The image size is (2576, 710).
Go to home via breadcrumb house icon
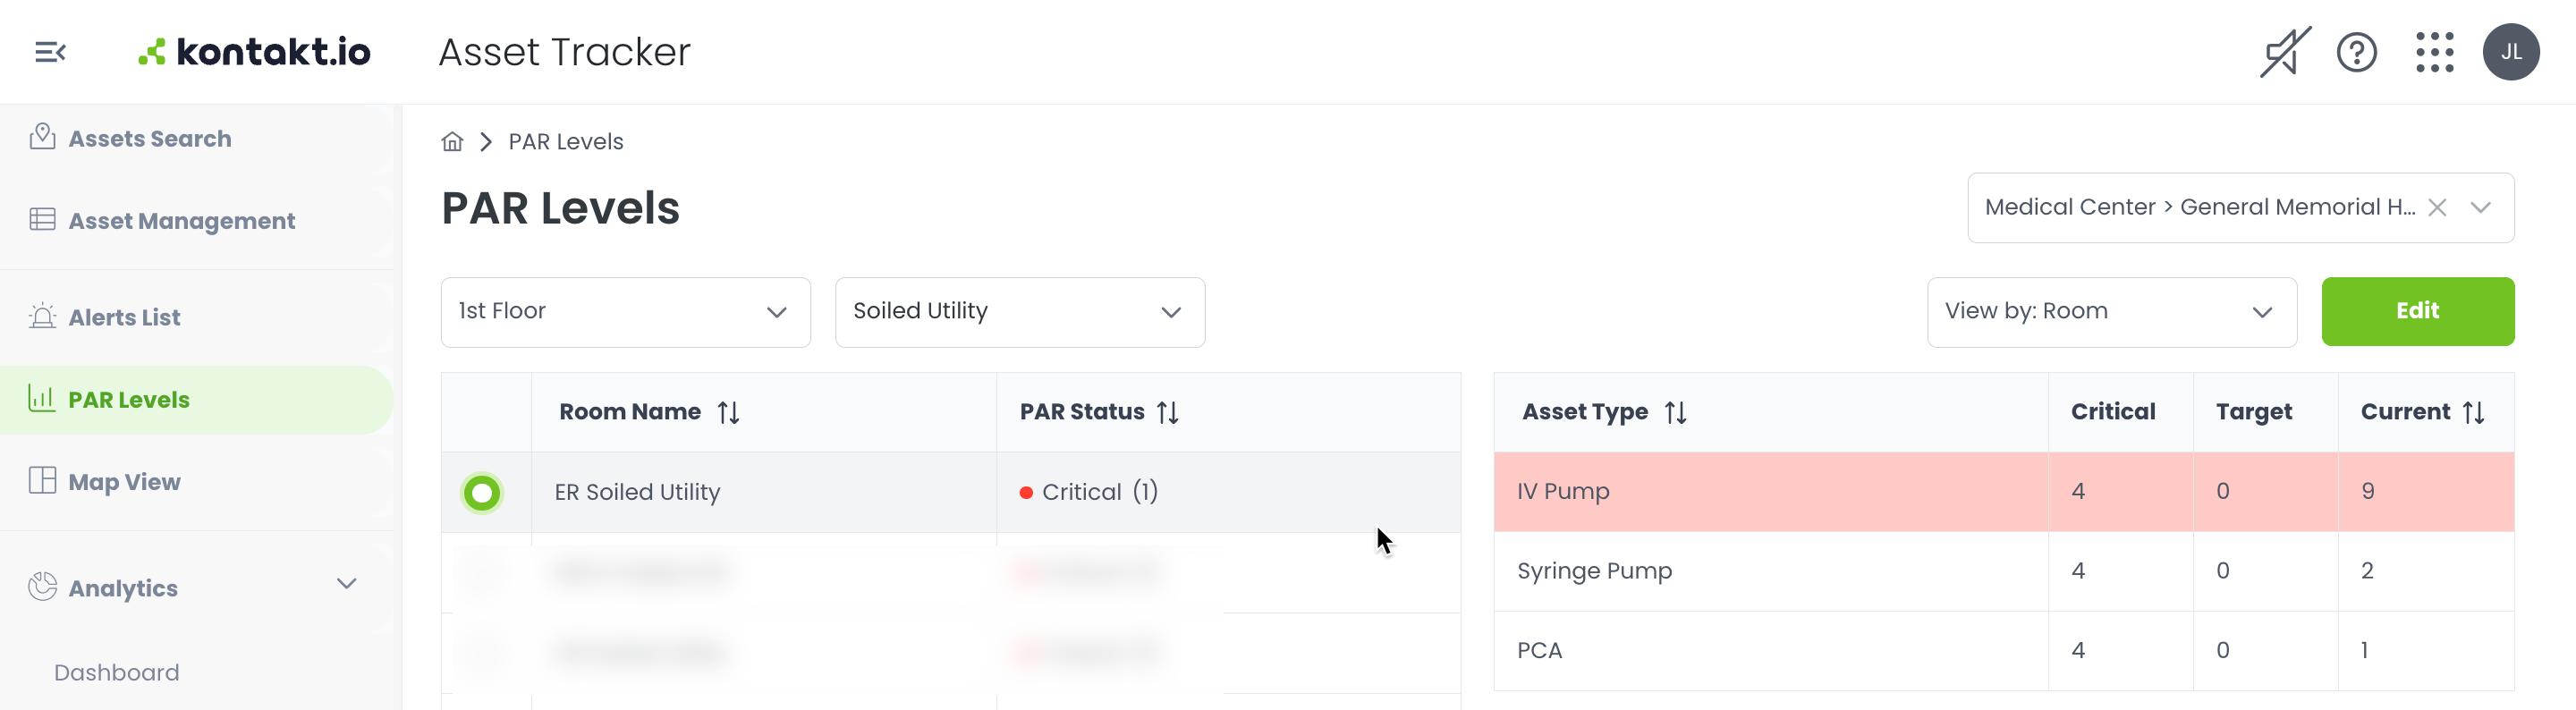[452, 142]
